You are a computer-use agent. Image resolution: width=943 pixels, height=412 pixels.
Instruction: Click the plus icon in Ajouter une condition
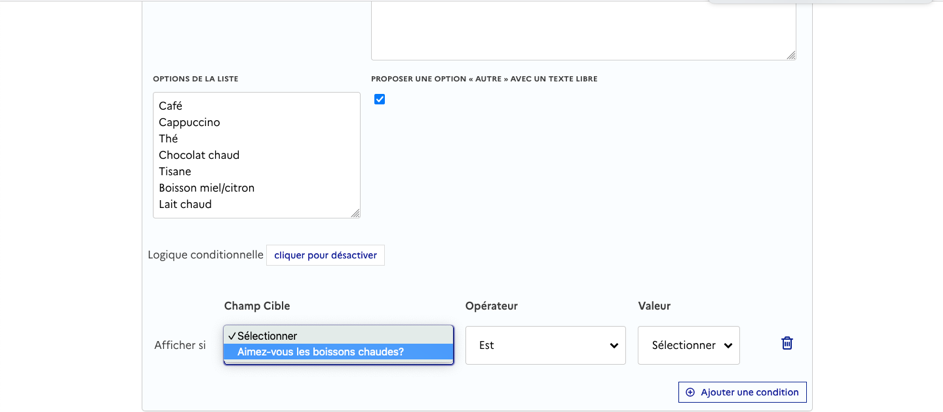pyautogui.click(x=690, y=392)
